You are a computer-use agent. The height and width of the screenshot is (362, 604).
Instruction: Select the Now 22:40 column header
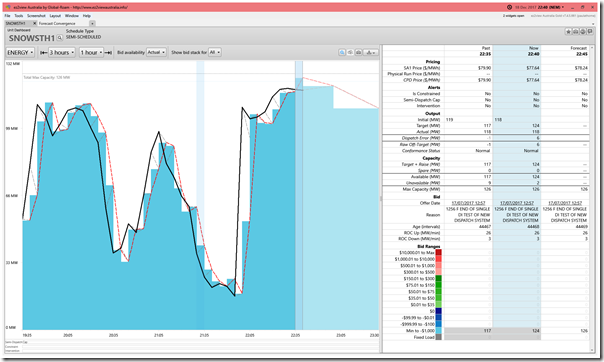tap(517, 51)
